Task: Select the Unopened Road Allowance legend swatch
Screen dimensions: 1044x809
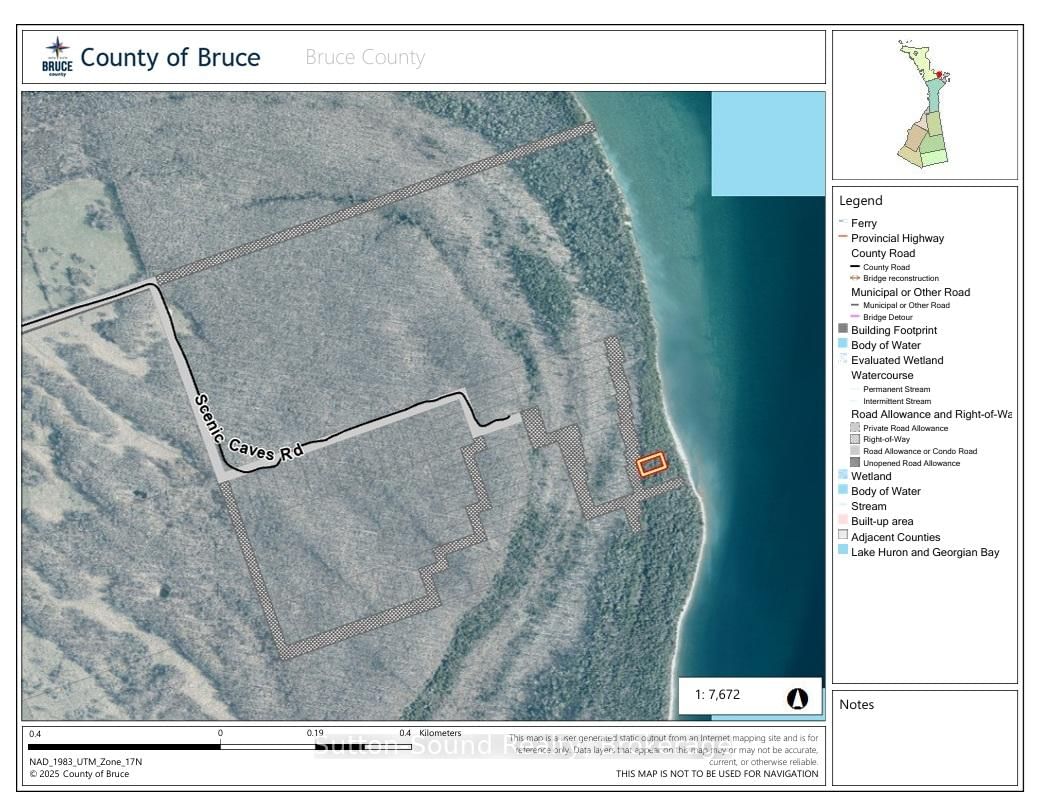Action: pos(855,463)
